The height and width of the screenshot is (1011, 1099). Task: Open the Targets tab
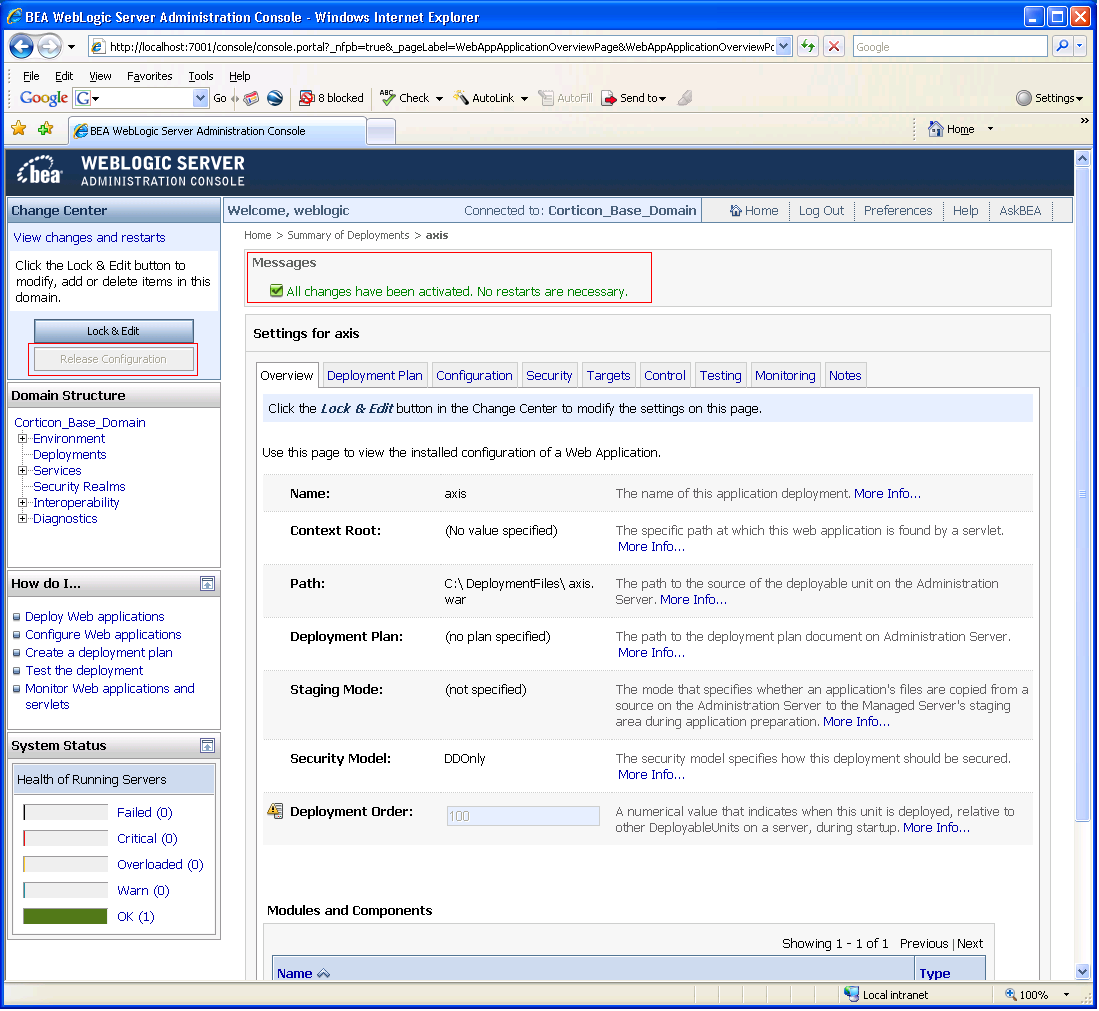click(608, 376)
